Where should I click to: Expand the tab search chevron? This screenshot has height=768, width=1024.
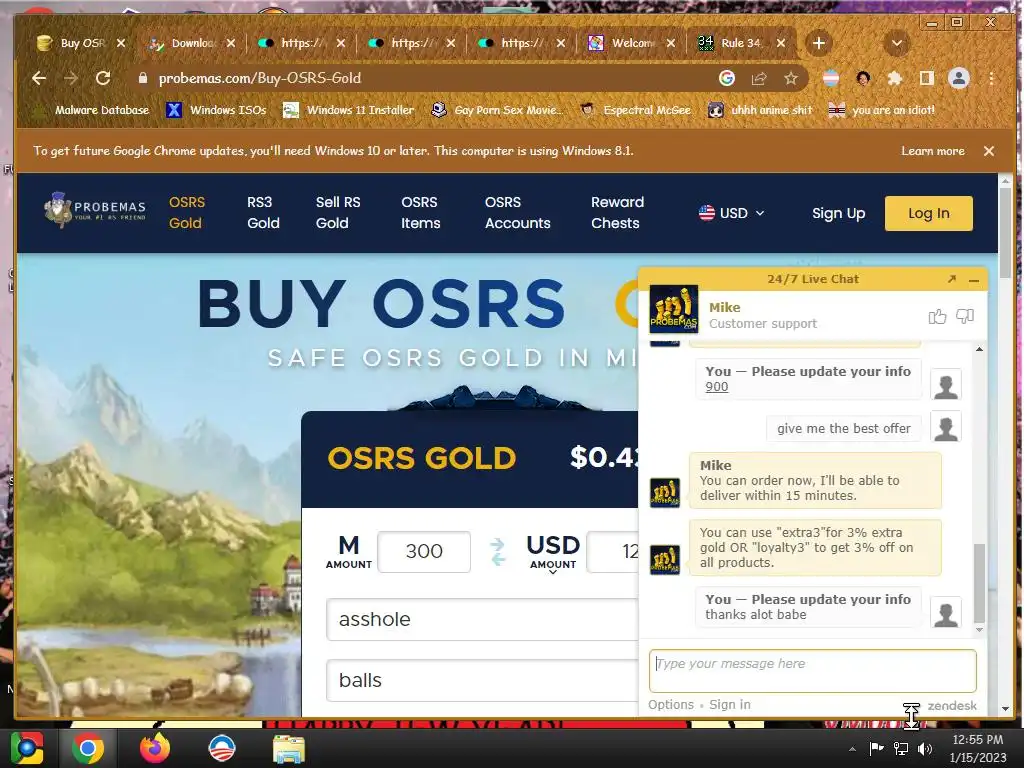[897, 43]
